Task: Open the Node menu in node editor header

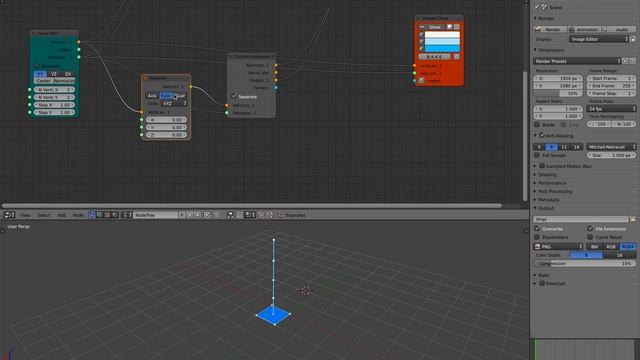Action: click(x=78, y=215)
